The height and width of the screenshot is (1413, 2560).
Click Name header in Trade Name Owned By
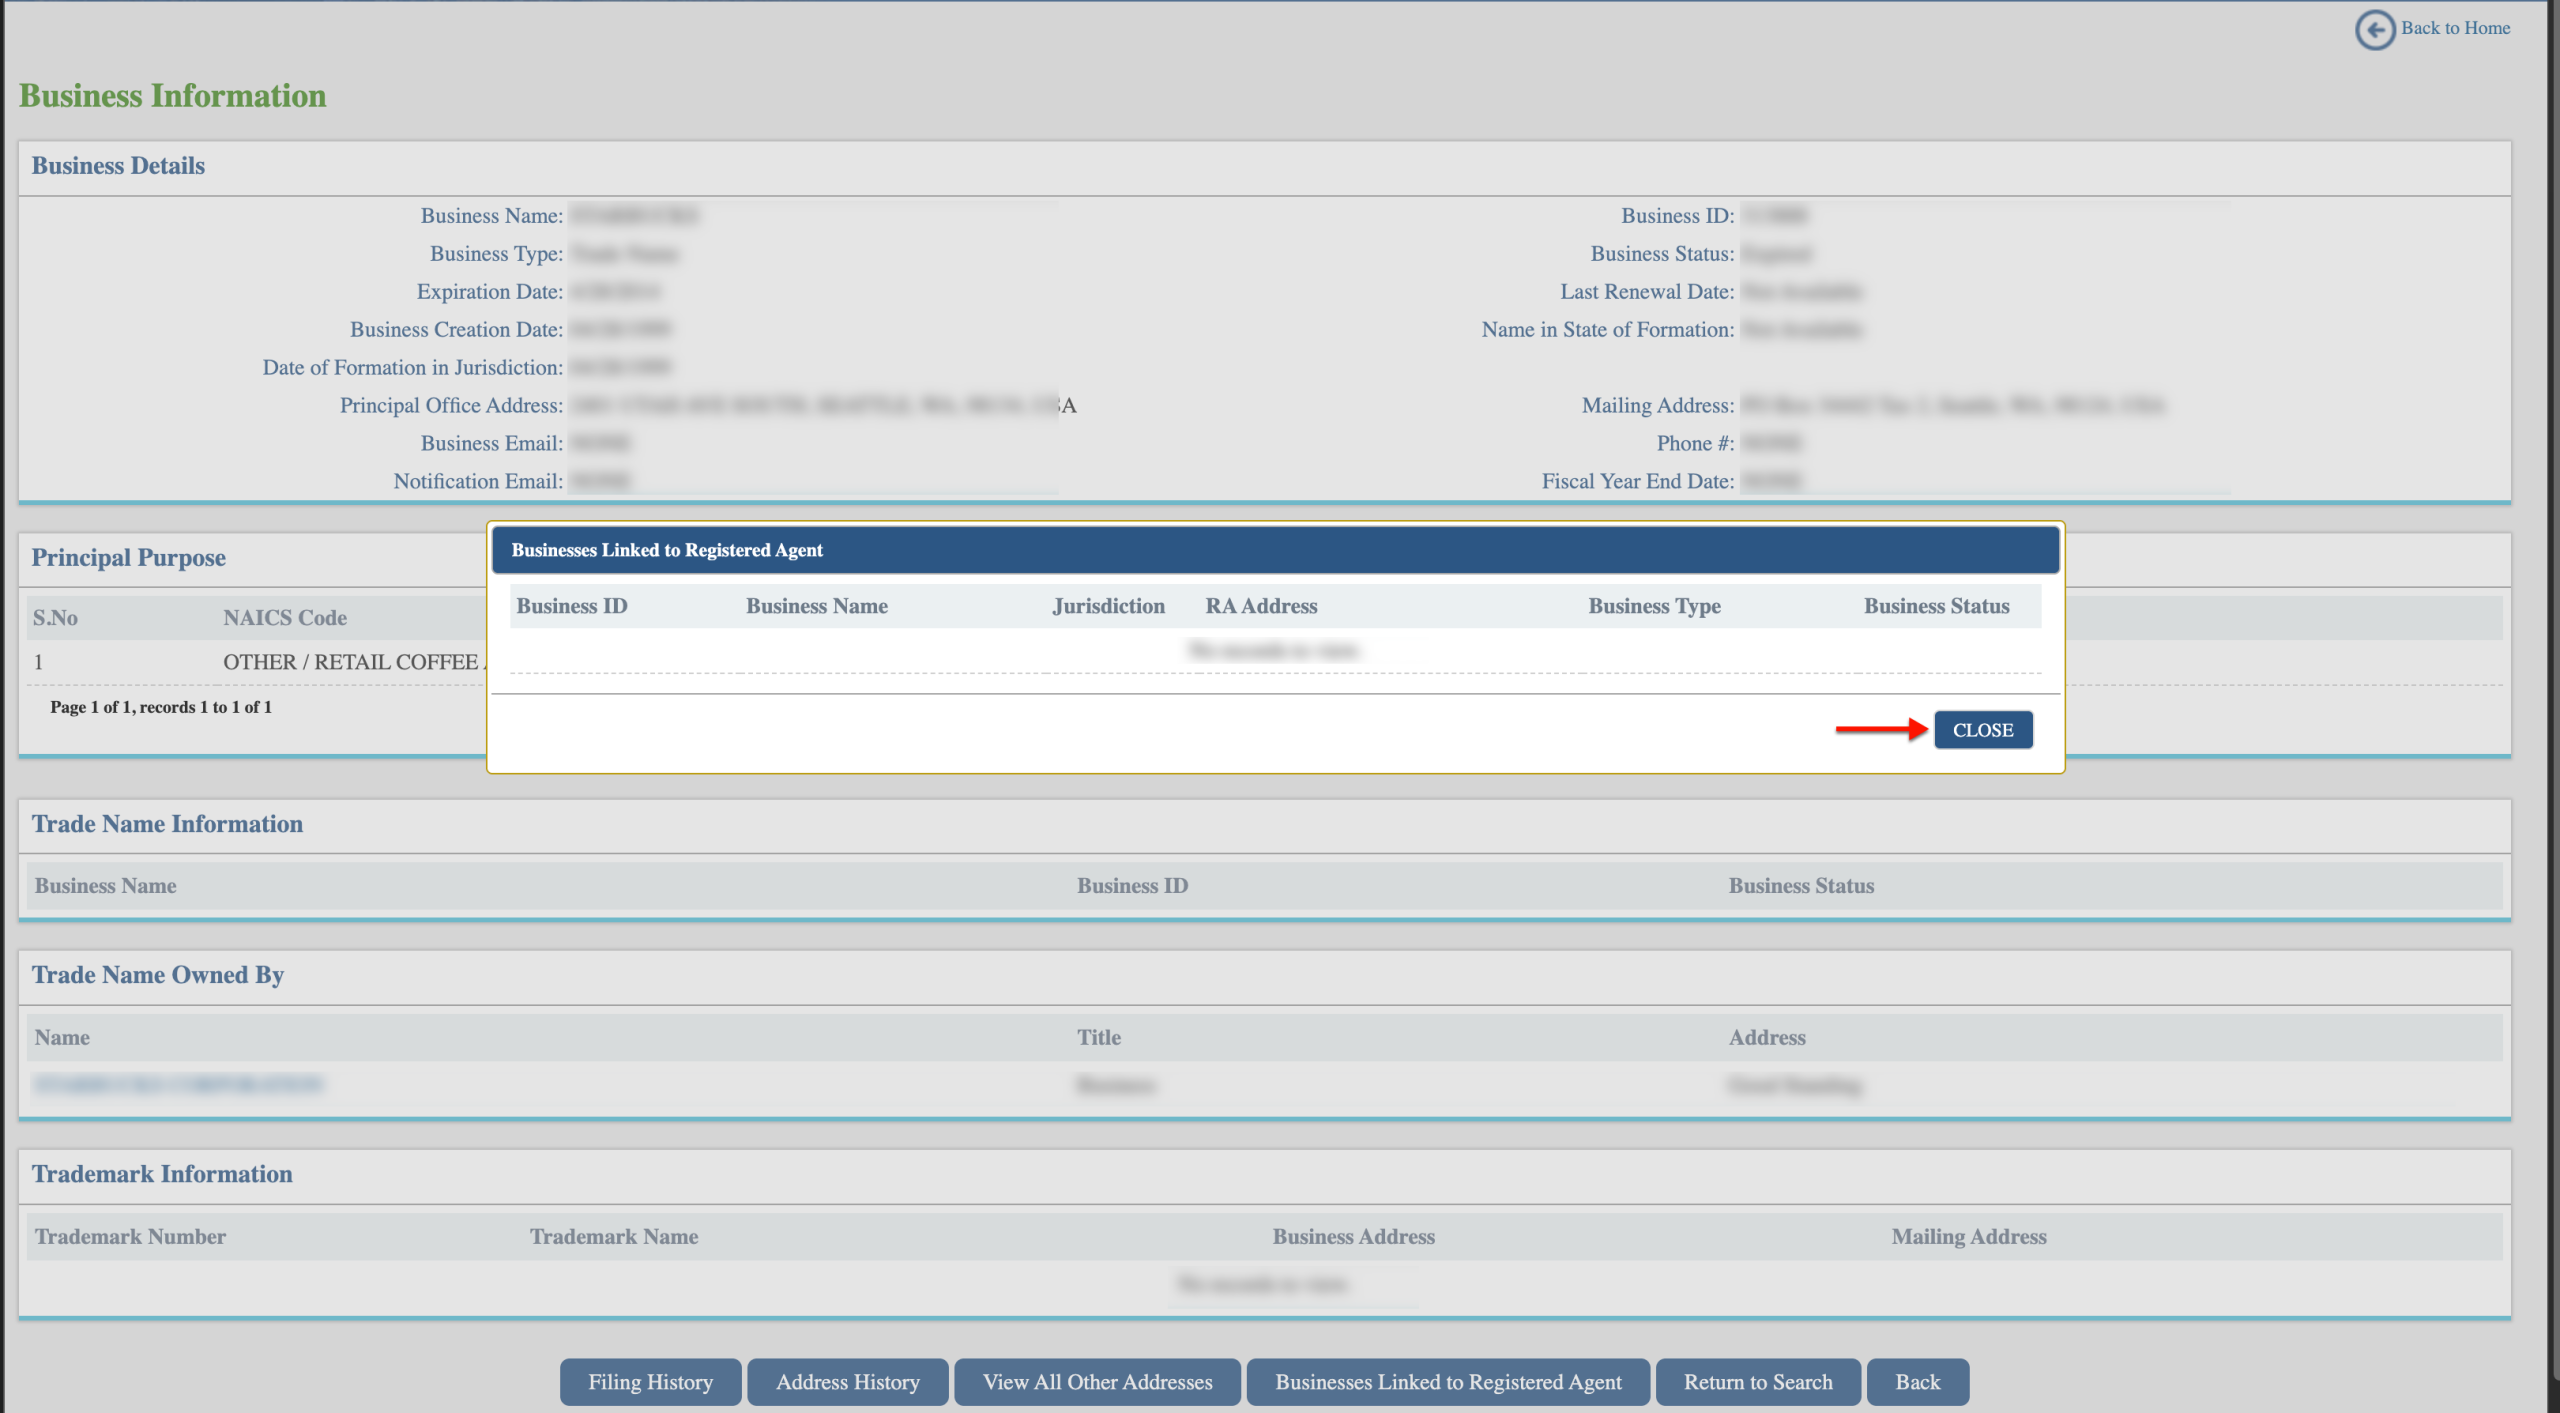pyautogui.click(x=62, y=1038)
